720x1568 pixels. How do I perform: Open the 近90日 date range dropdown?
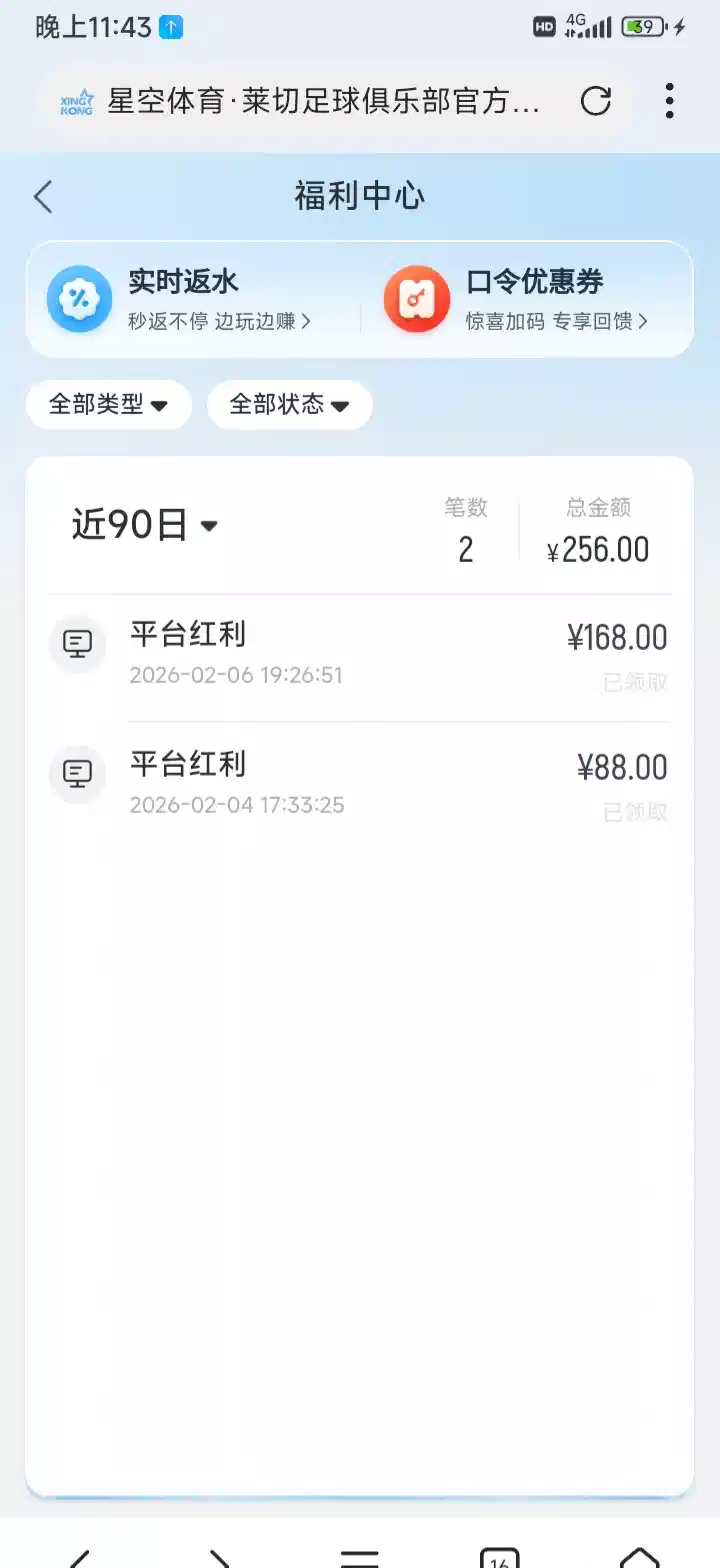click(145, 525)
